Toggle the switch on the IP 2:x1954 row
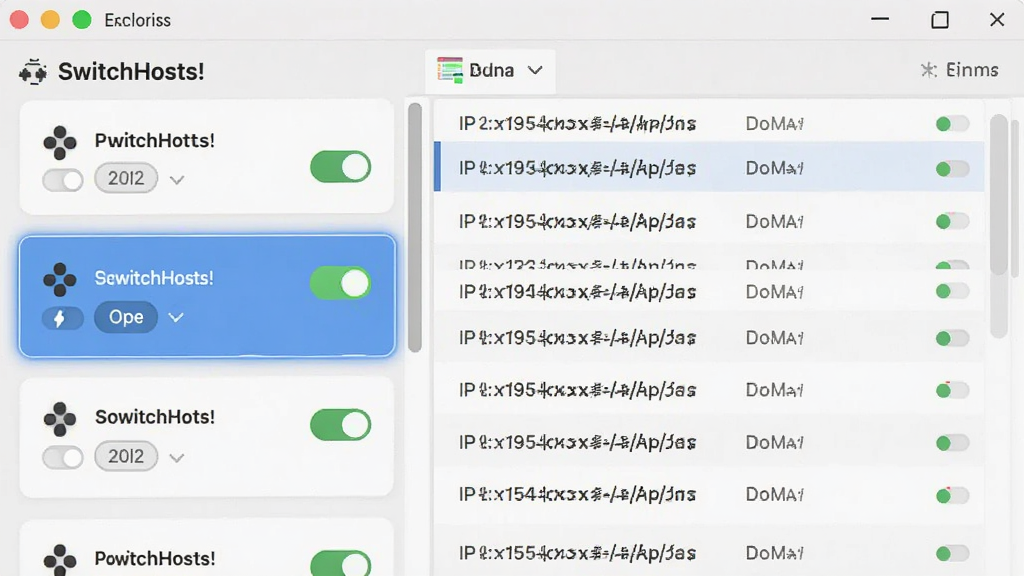Viewport: 1024px width, 576px height. [952, 123]
